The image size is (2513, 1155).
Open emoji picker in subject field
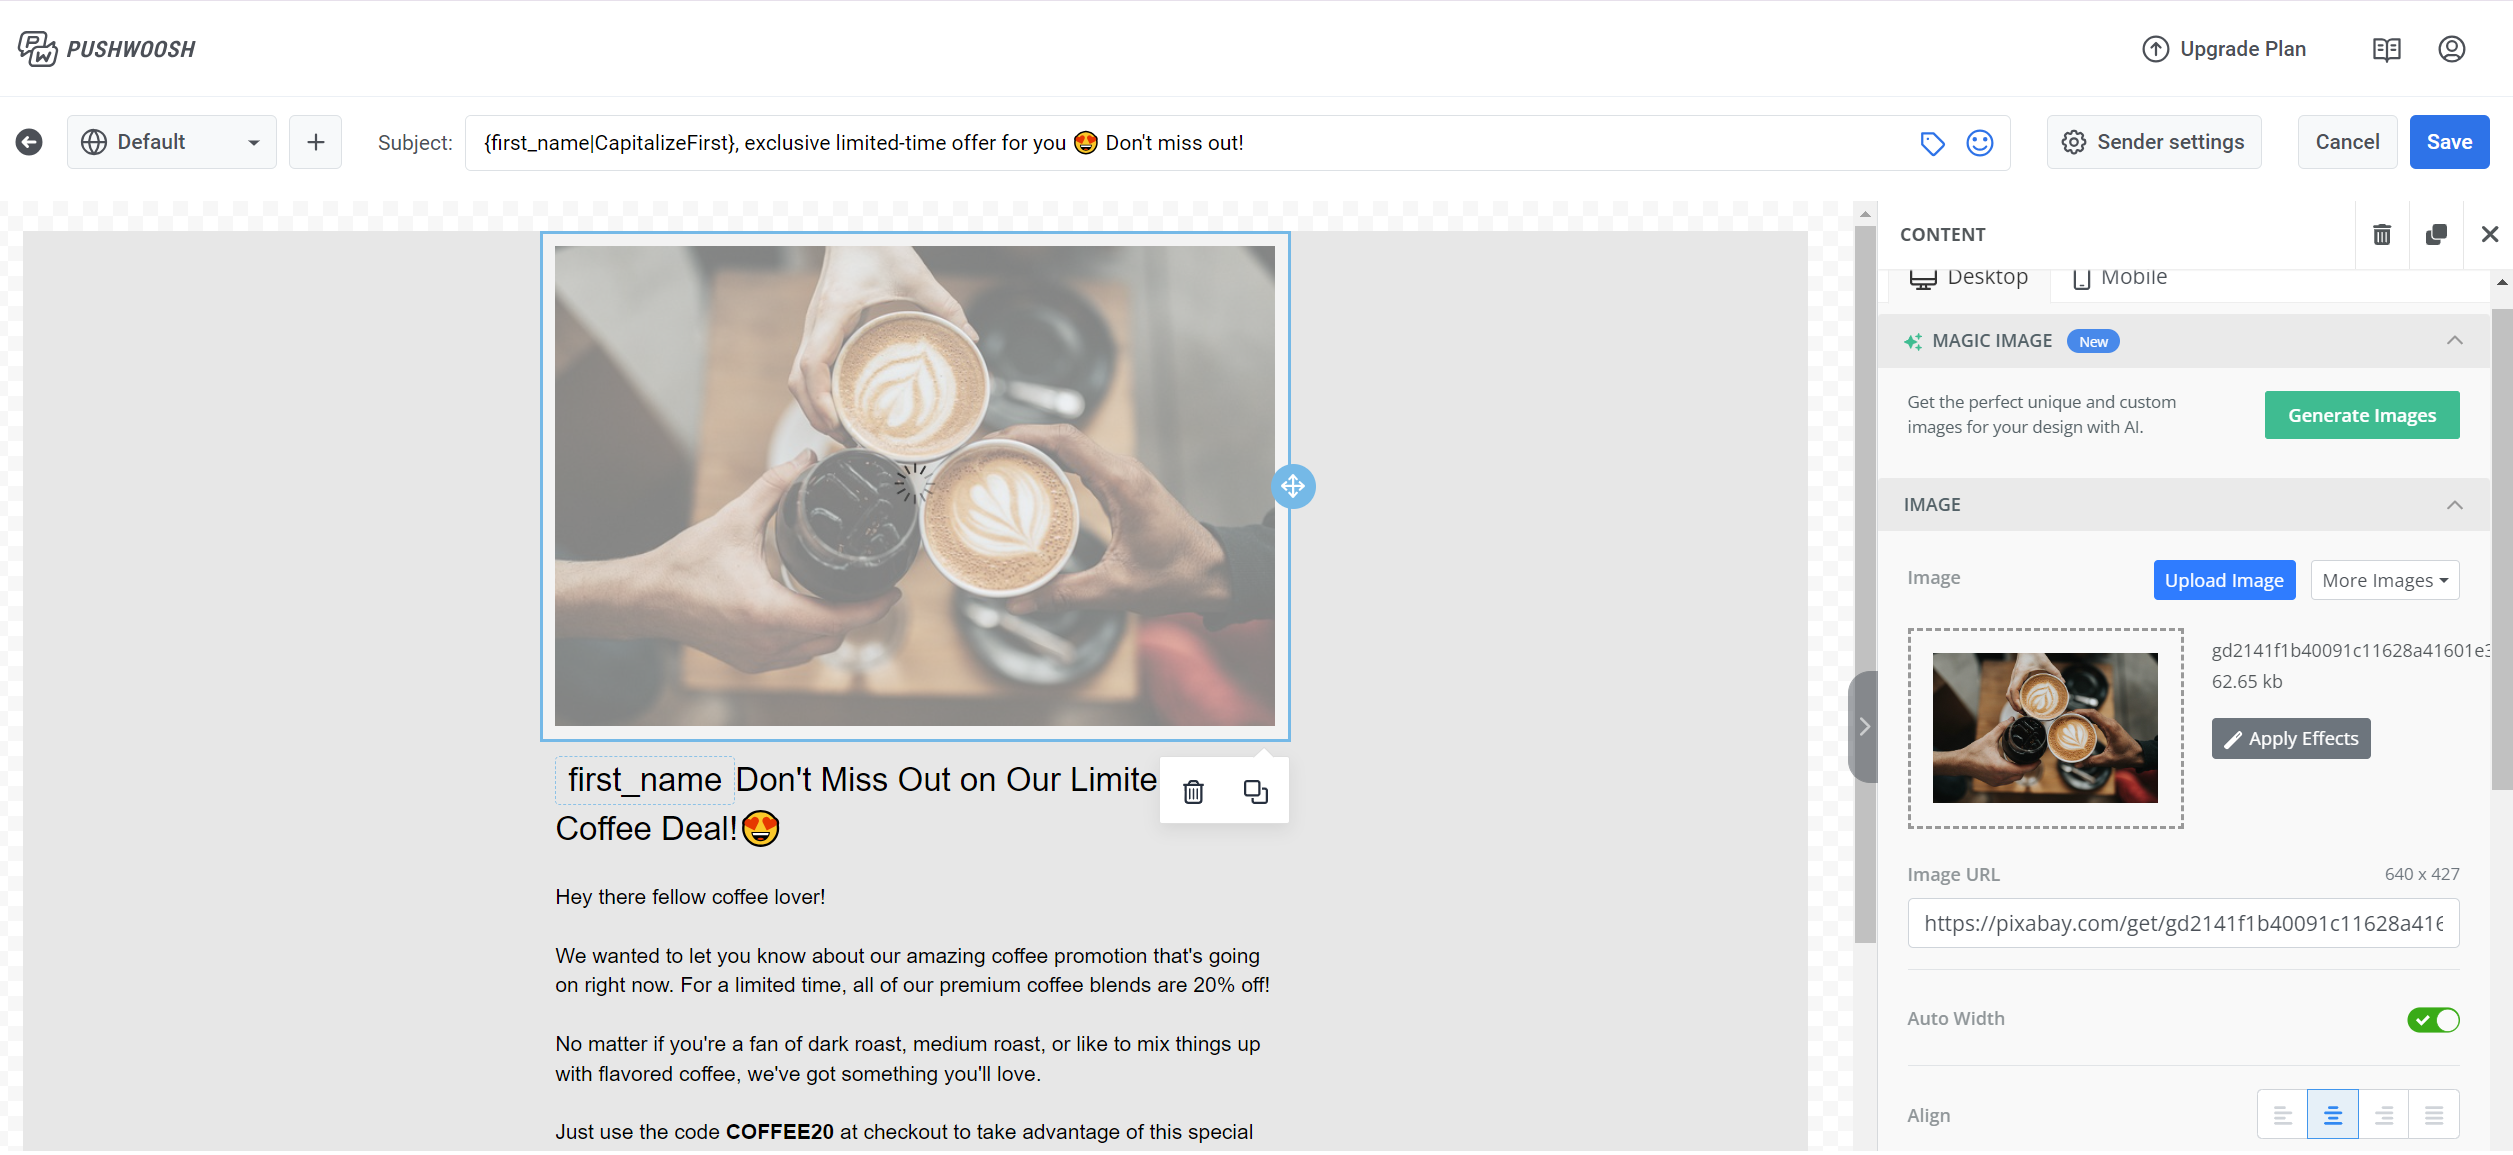1979,143
